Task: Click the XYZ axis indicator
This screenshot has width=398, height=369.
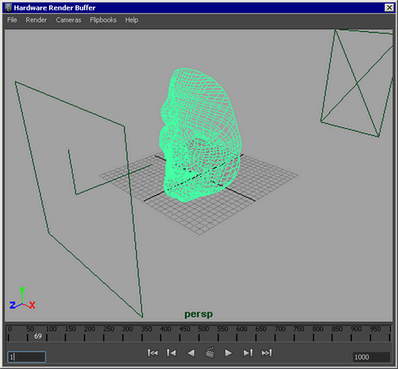Action: (x=22, y=298)
